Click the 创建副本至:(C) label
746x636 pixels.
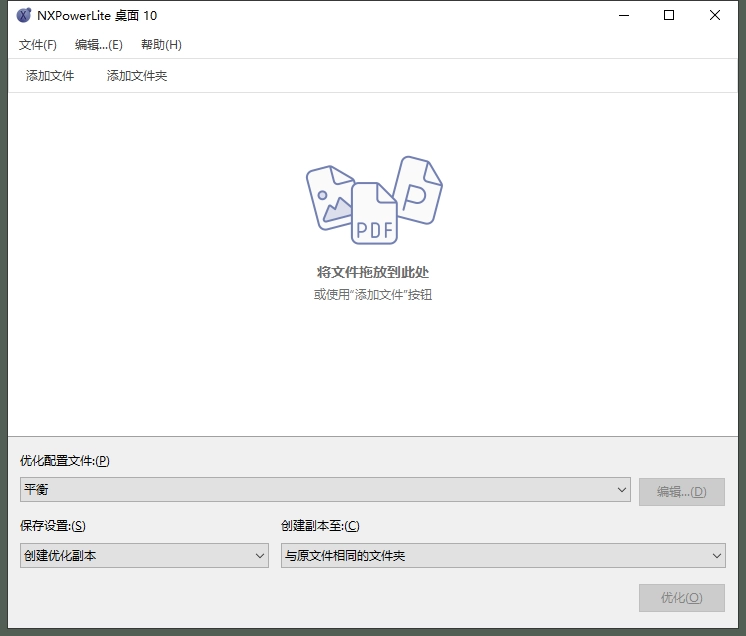tap(320, 526)
